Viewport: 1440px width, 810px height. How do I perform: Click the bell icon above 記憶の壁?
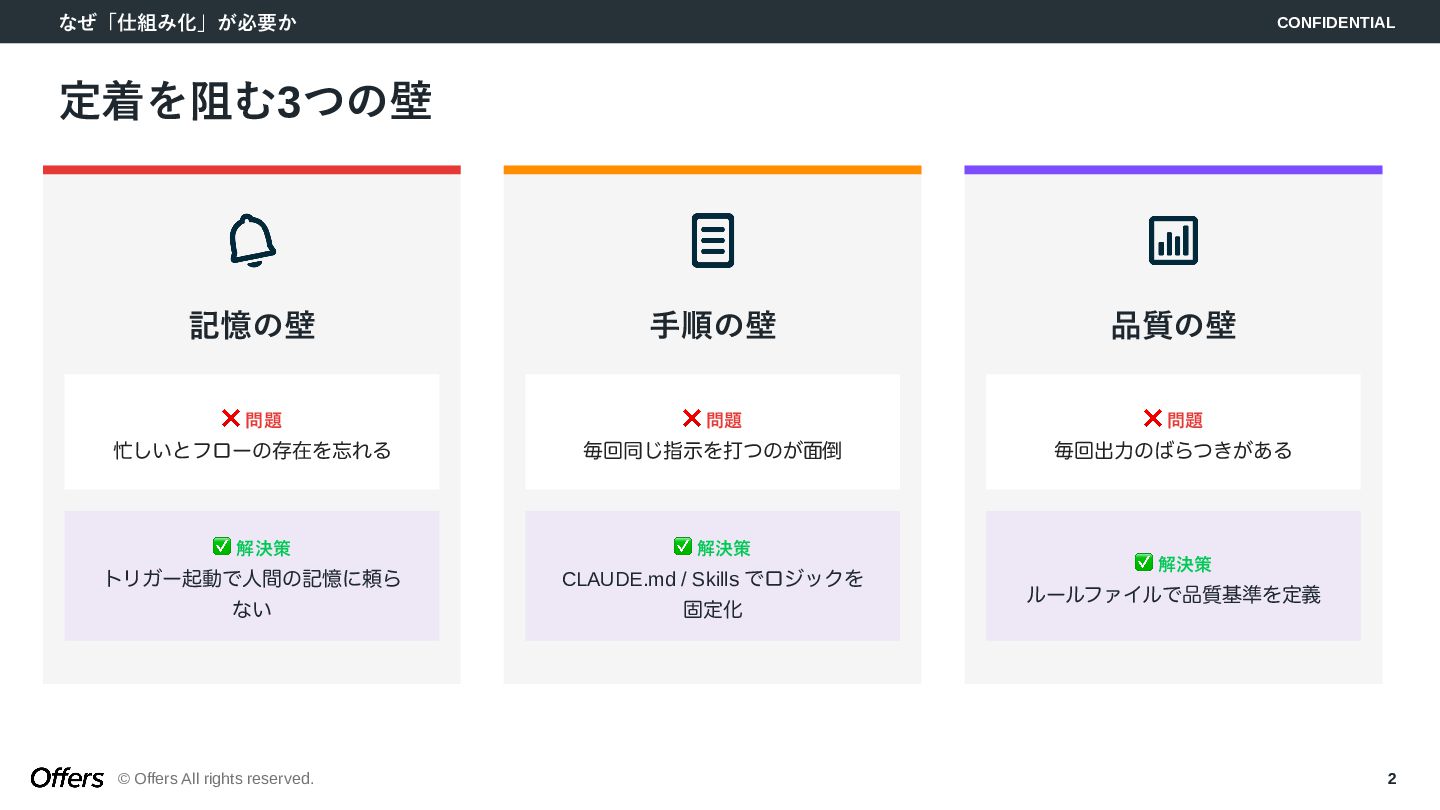(252, 240)
